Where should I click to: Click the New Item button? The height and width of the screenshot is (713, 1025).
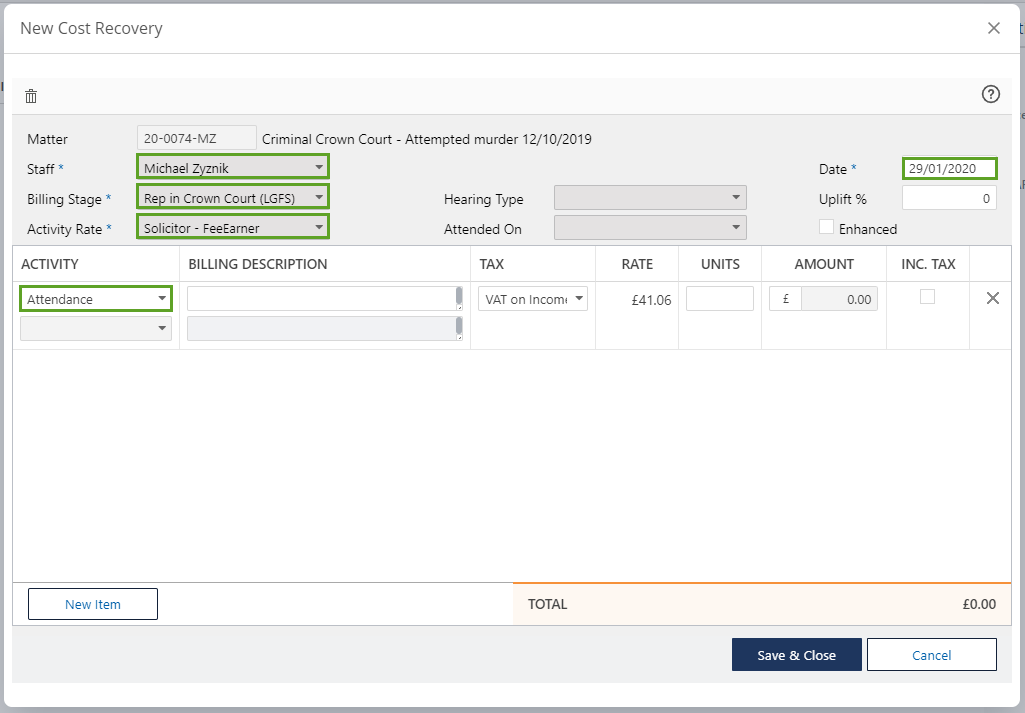point(93,604)
